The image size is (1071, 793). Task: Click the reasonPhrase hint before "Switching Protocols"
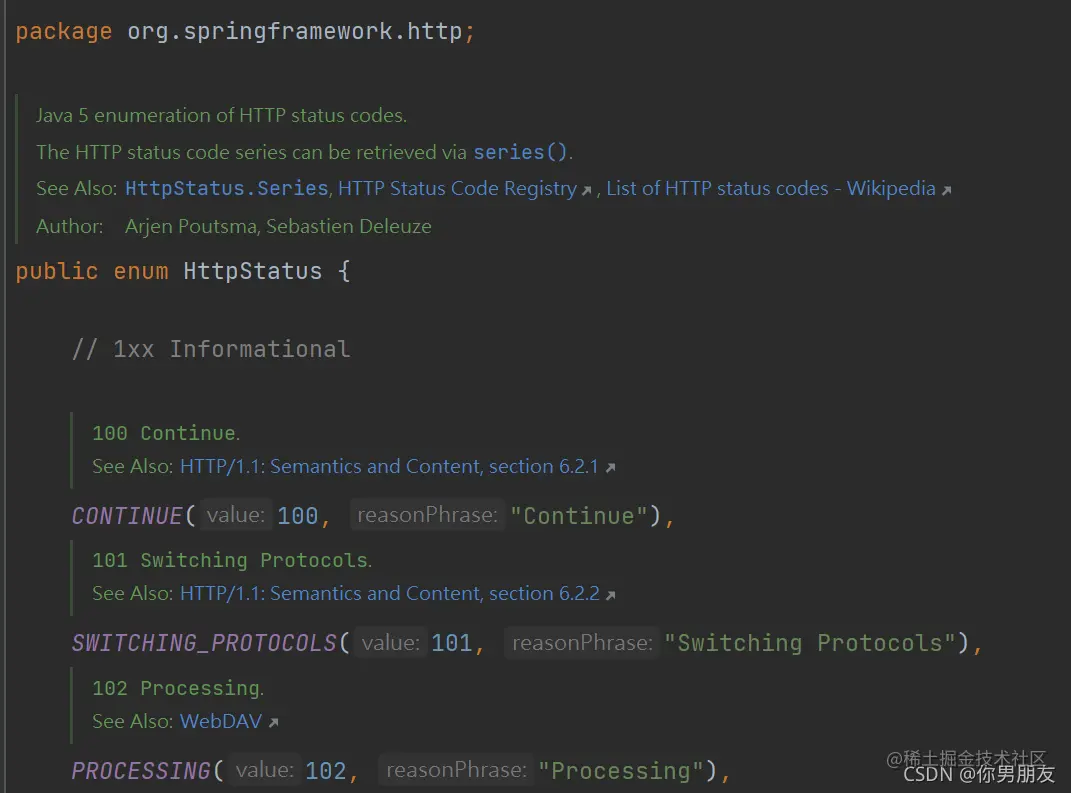tap(582, 643)
